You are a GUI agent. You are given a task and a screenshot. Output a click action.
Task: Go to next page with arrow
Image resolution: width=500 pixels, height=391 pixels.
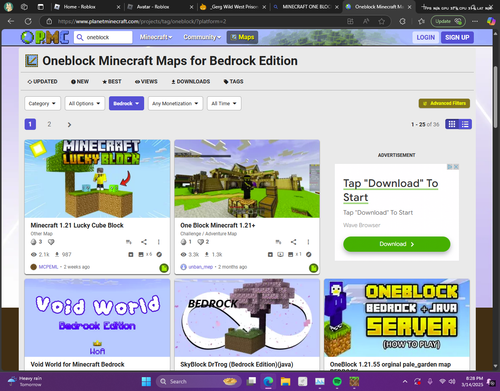tap(69, 125)
